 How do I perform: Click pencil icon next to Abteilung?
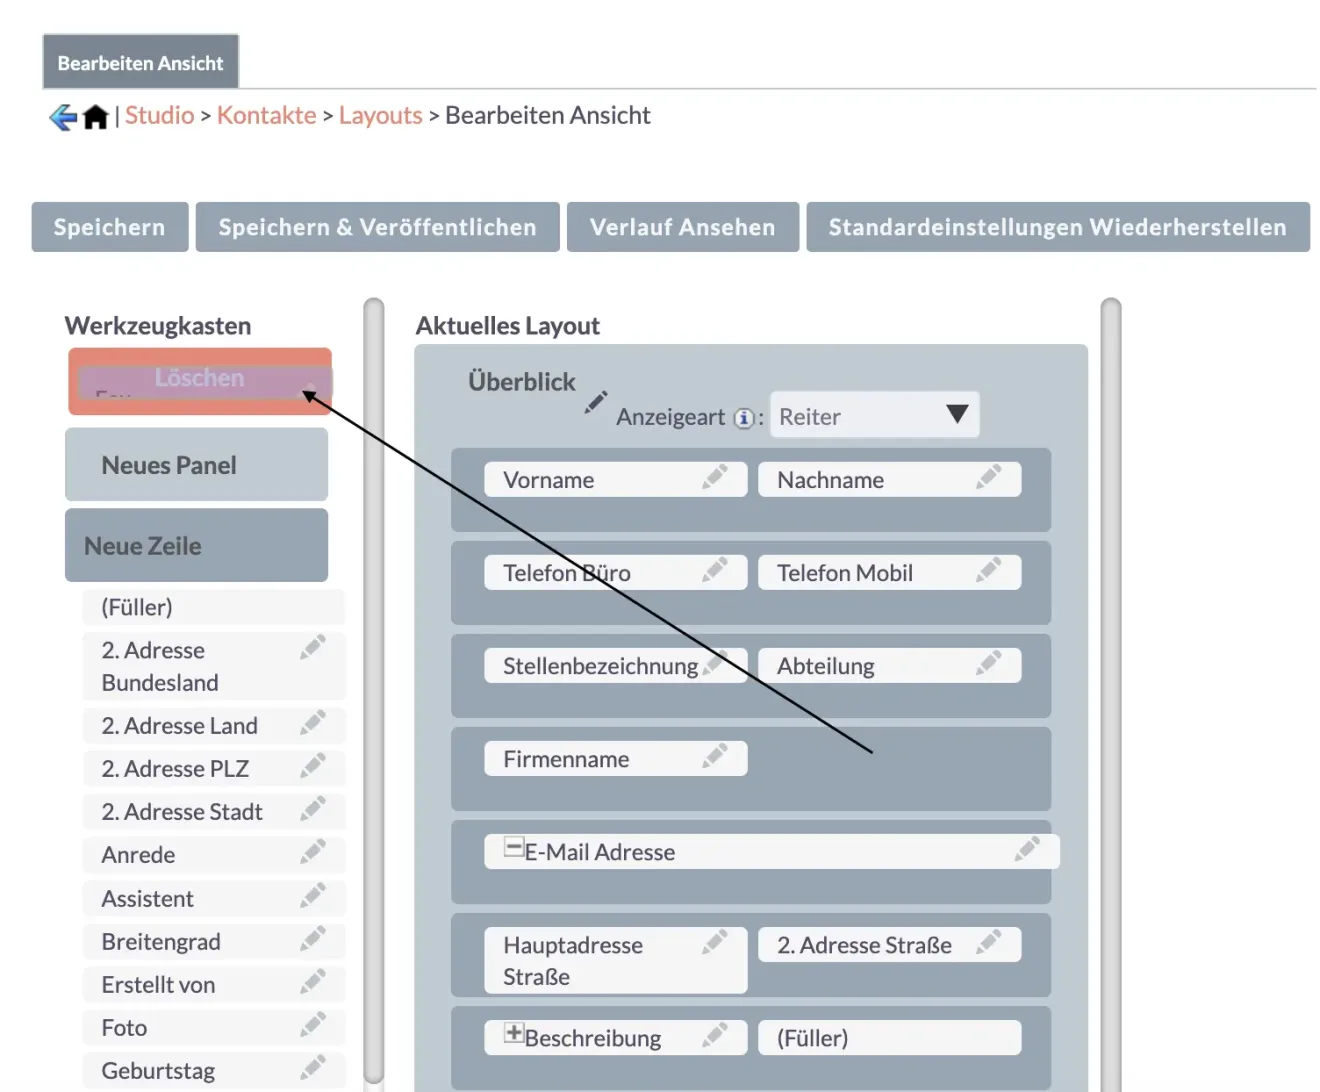click(x=988, y=664)
